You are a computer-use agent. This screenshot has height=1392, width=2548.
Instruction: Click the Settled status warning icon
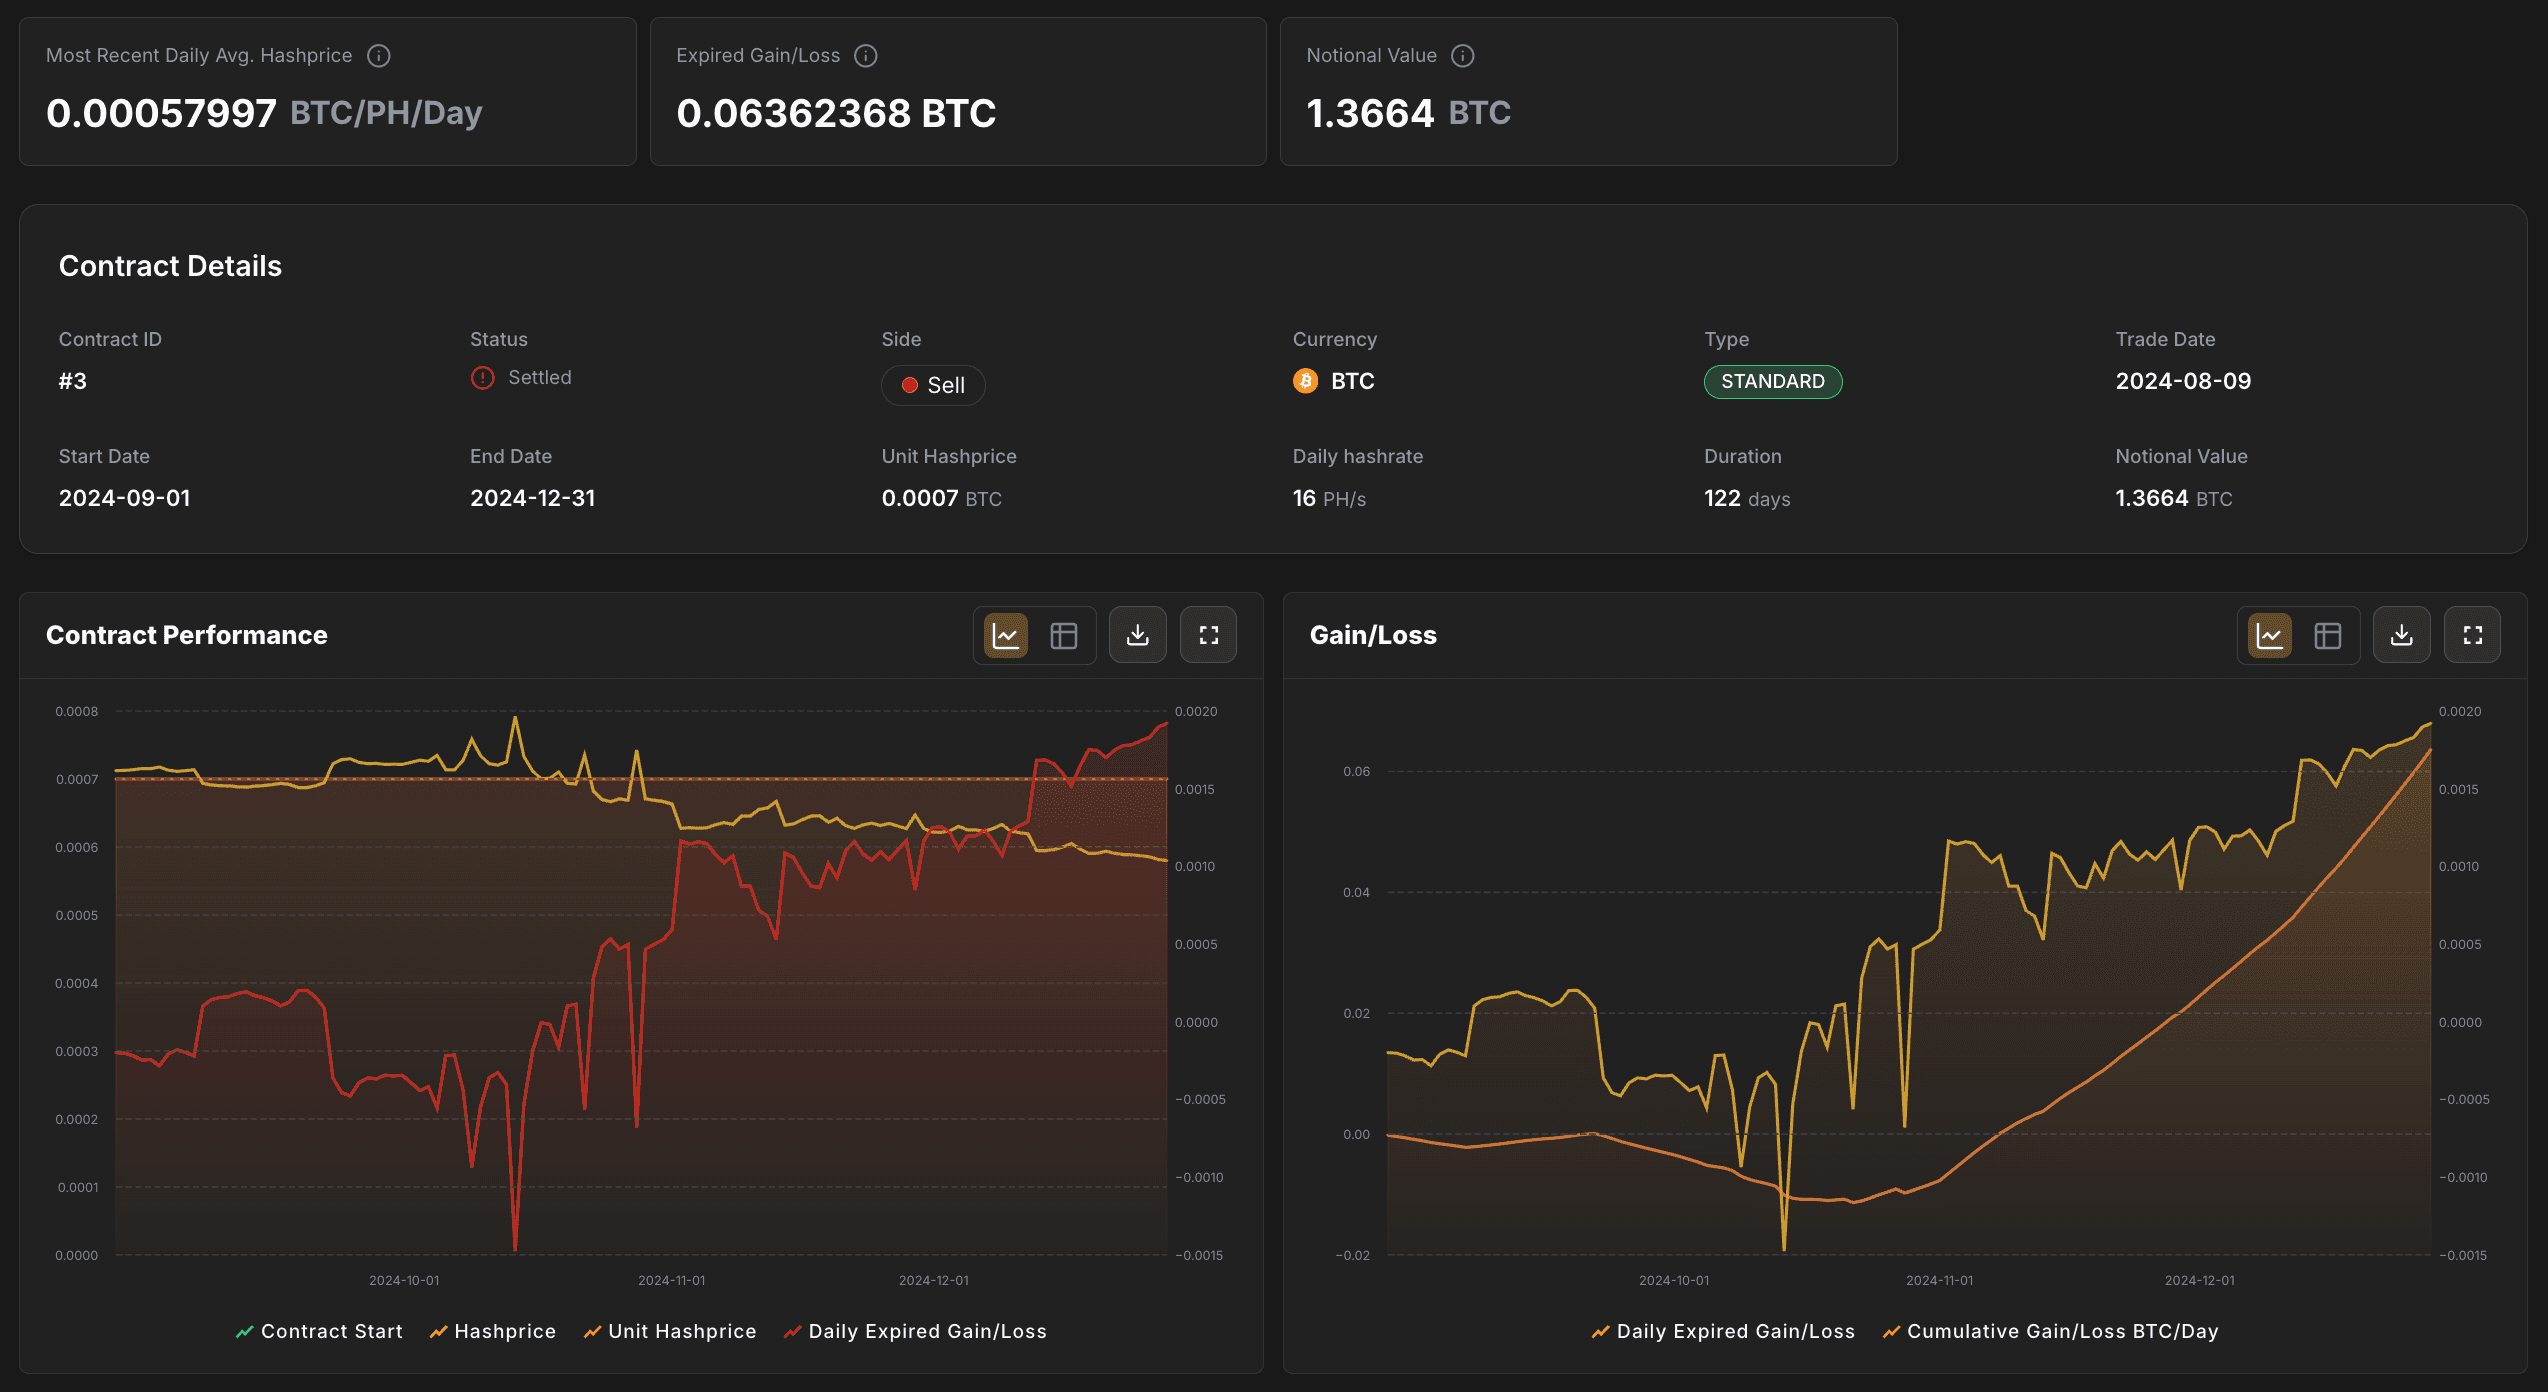tap(483, 378)
